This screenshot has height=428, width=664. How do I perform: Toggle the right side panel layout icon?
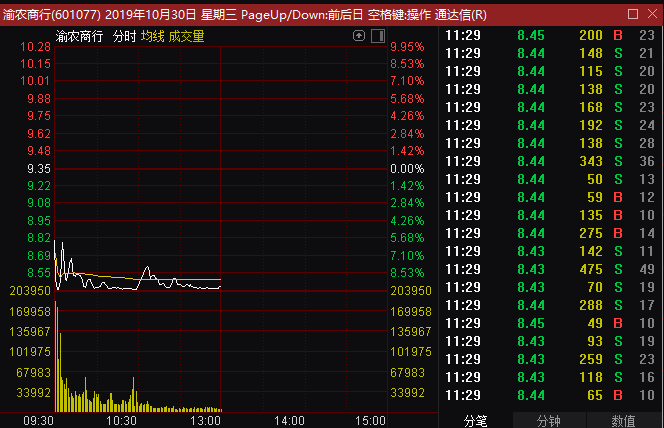coord(378,36)
